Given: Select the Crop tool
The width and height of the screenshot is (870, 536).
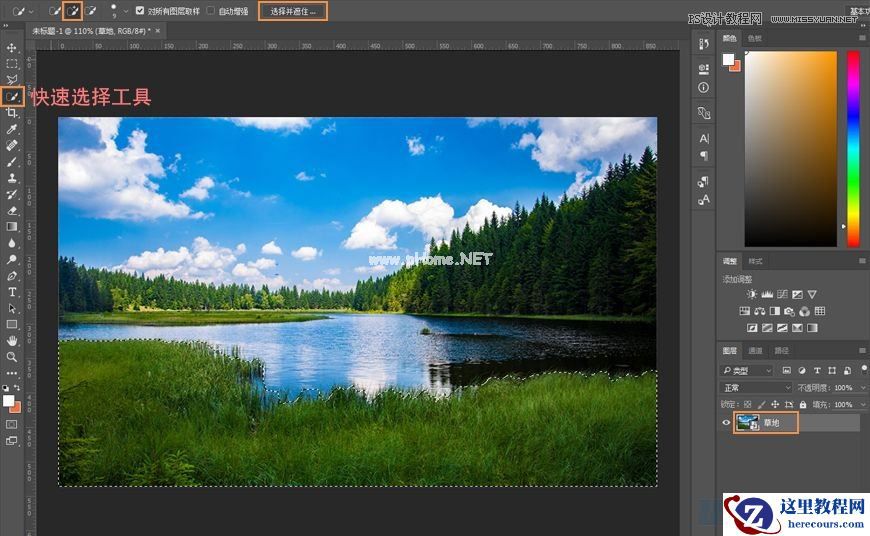Looking at the screenshot, I should click(x=12, y=113).
